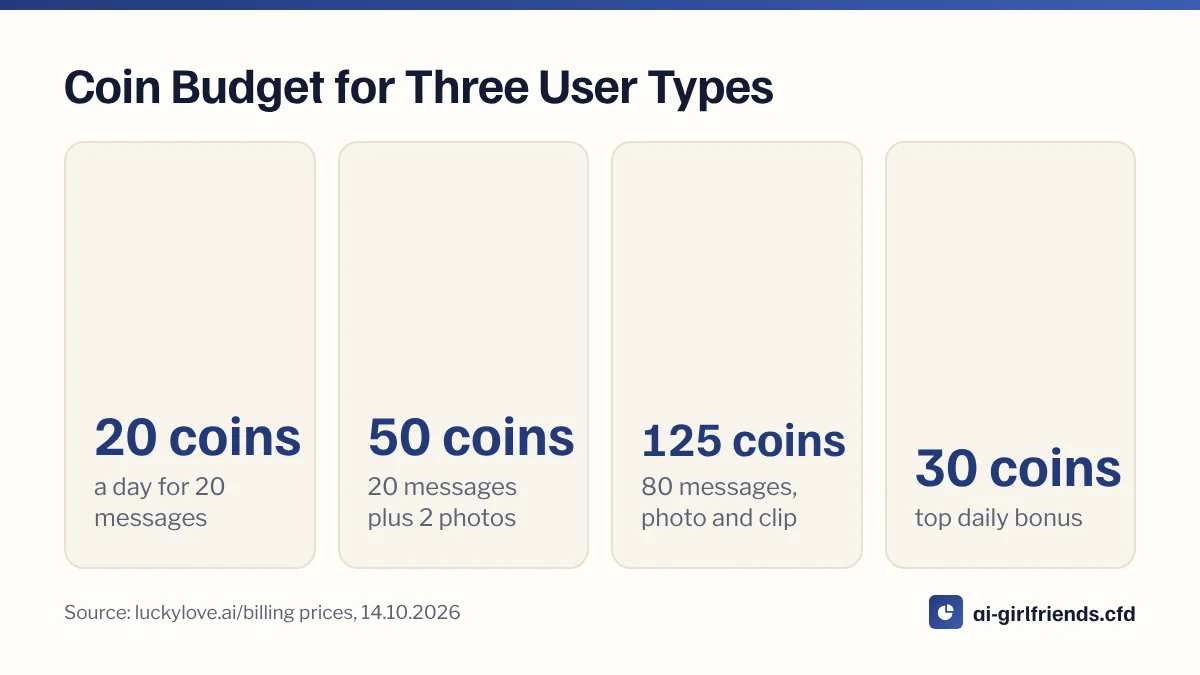The width and height of the screenshot is (1200, 675).
Task: Click the date 14.10.2026 in source line
Action: [410, 613]
